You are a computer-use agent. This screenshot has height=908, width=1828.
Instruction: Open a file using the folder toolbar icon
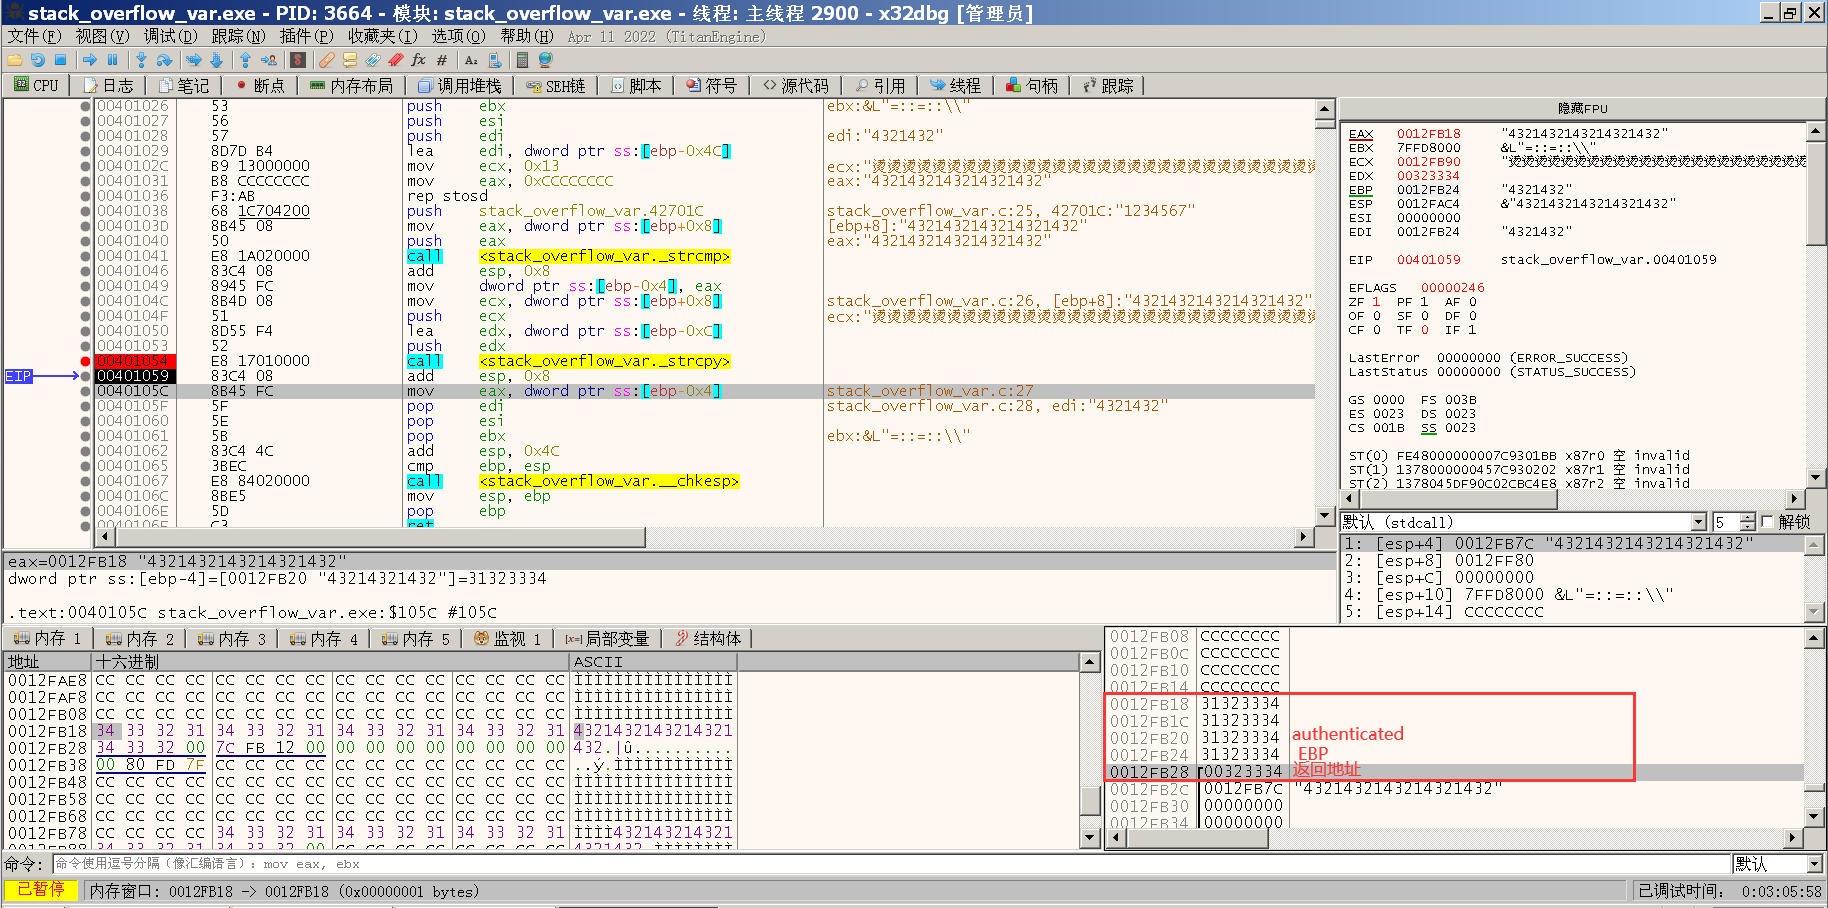tap(15, 60)
